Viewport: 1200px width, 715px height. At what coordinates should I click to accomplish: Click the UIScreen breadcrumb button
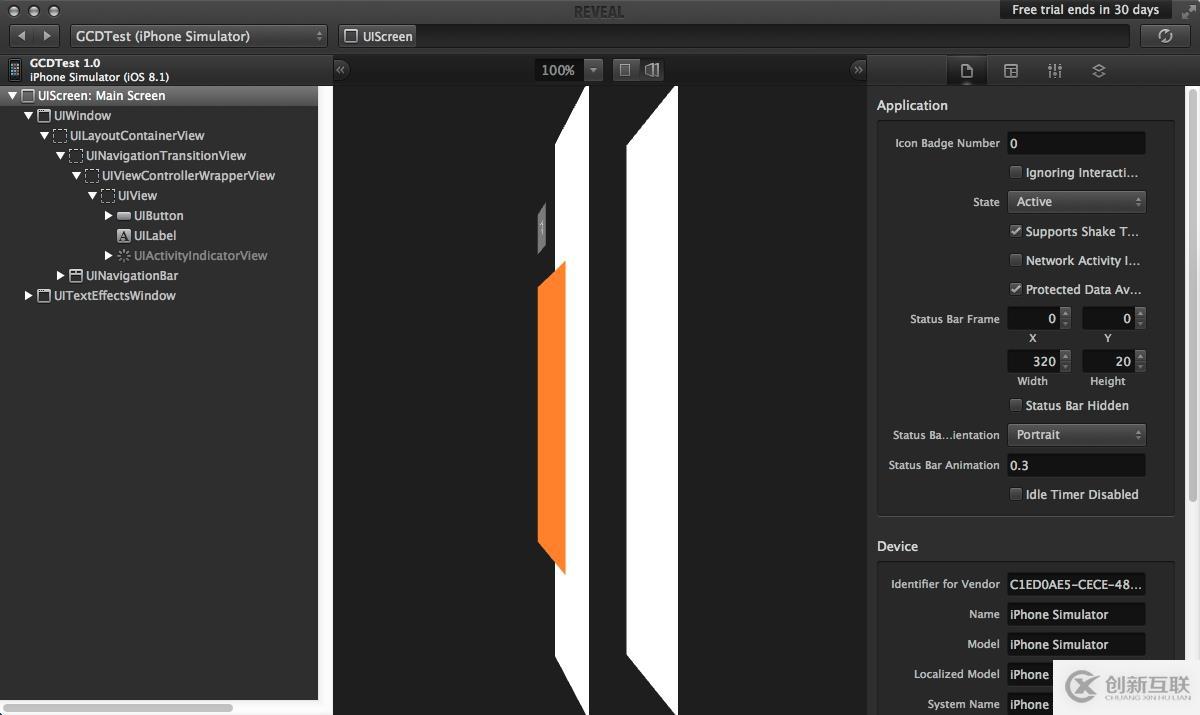(377, 36)
